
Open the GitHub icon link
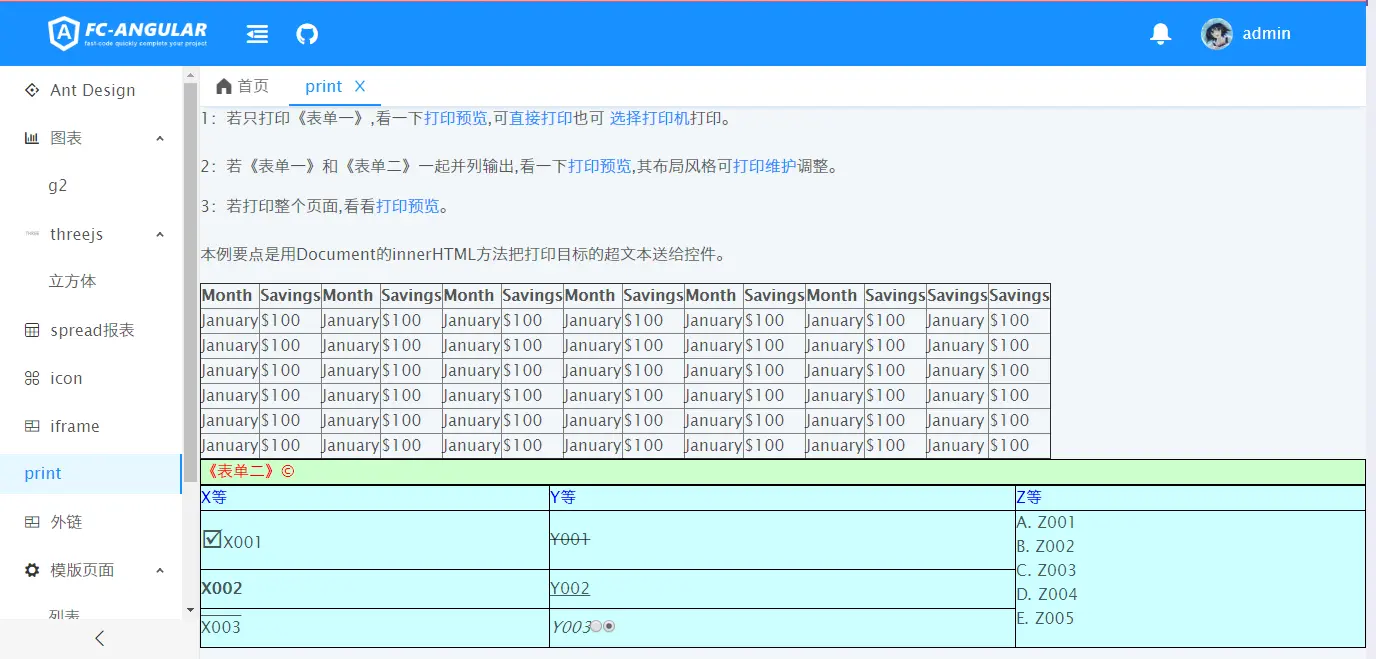307,34
